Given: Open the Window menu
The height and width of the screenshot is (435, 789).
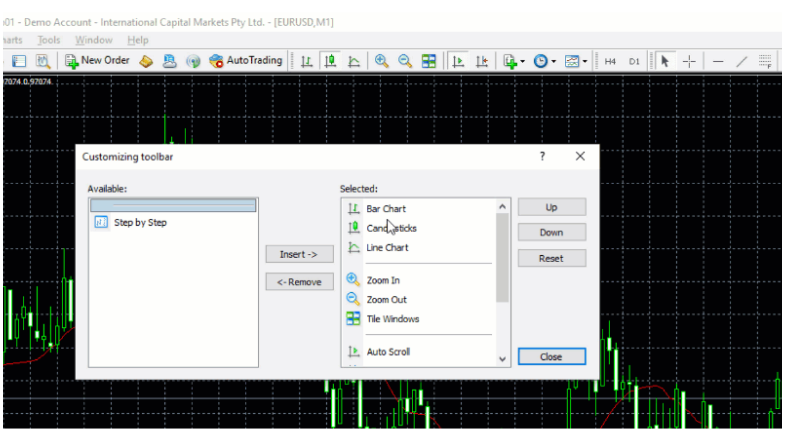Looking at the screenshot, I should (94, 40).
